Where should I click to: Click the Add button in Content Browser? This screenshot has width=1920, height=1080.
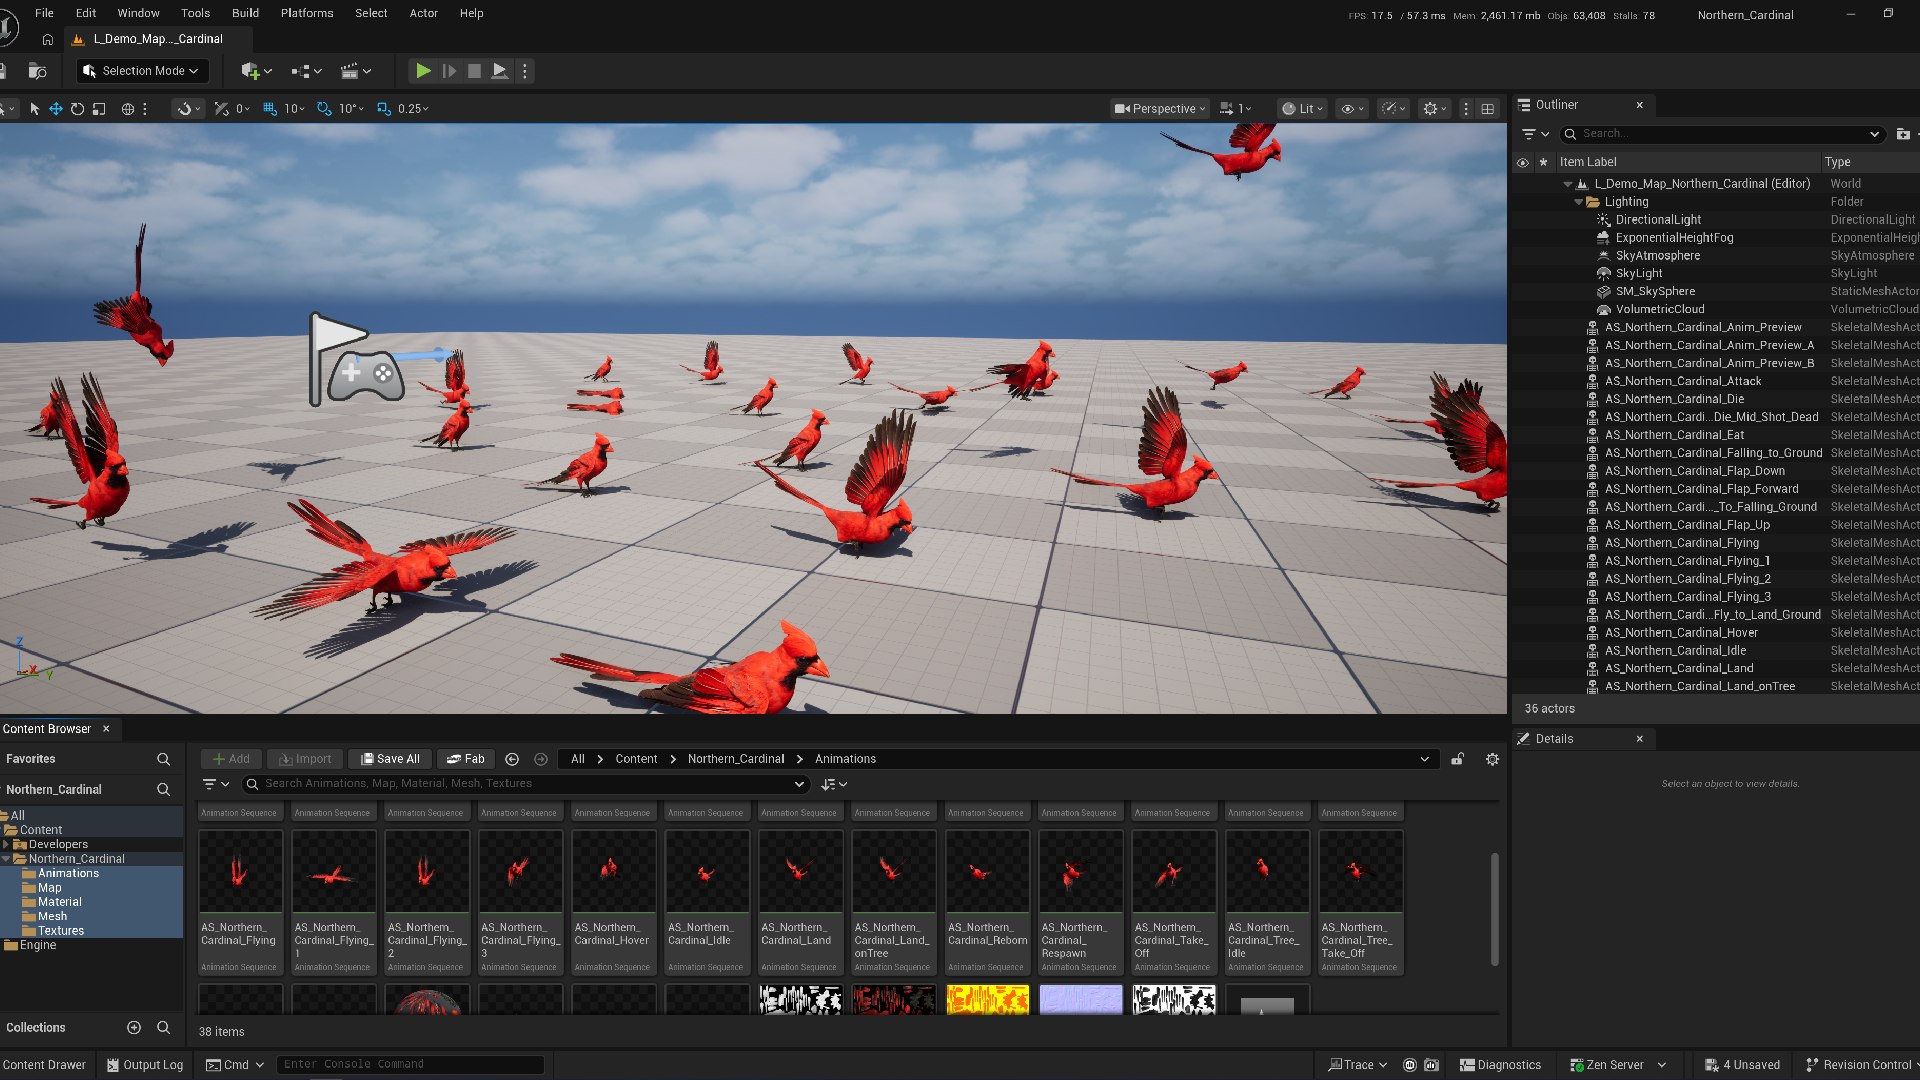pyautogui.click(x=231, y=759)
